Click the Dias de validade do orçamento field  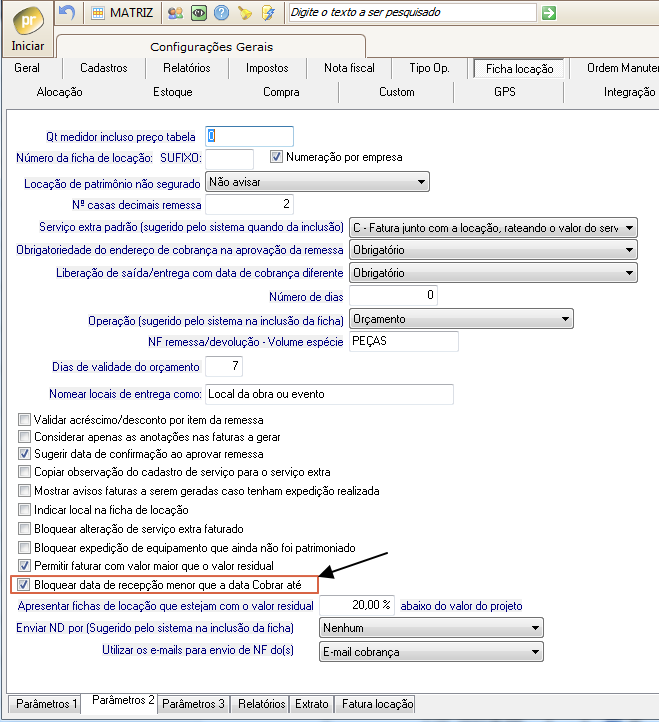point(224,367)
